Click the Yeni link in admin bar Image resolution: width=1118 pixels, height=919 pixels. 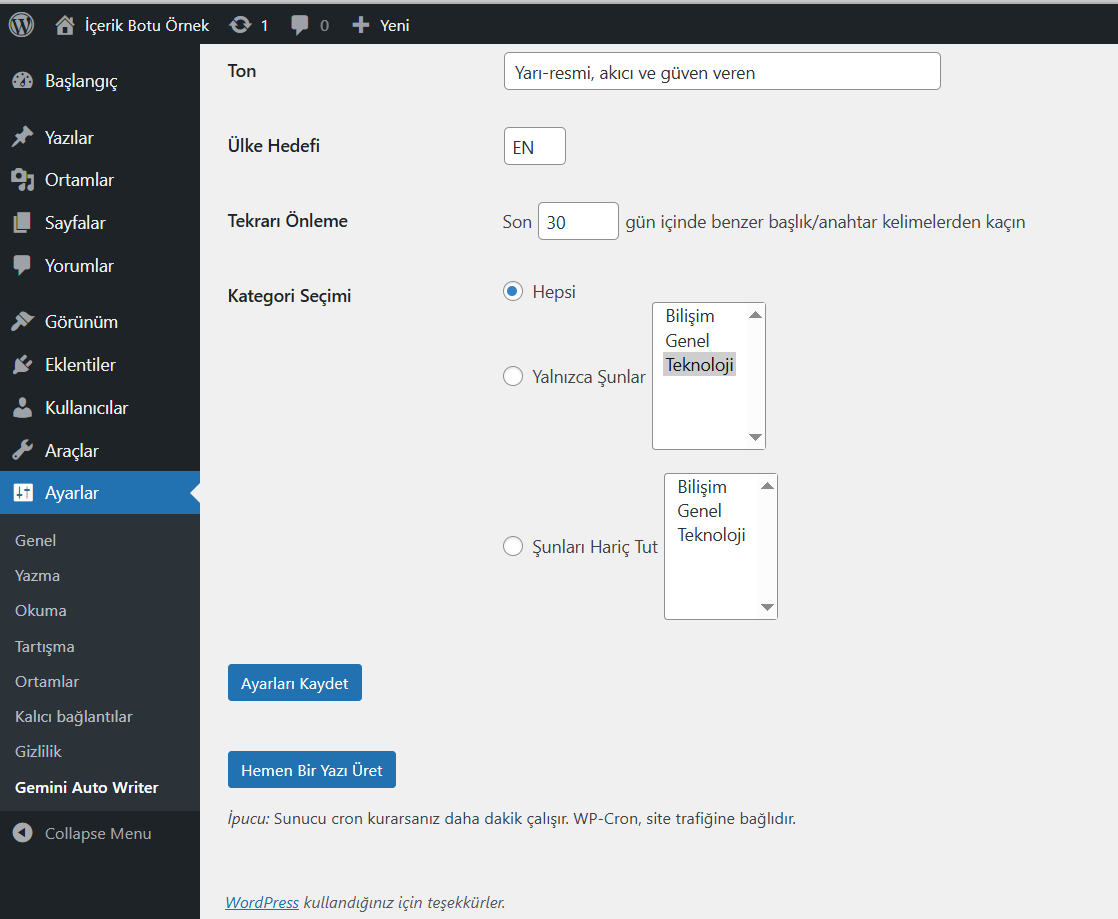394,26
